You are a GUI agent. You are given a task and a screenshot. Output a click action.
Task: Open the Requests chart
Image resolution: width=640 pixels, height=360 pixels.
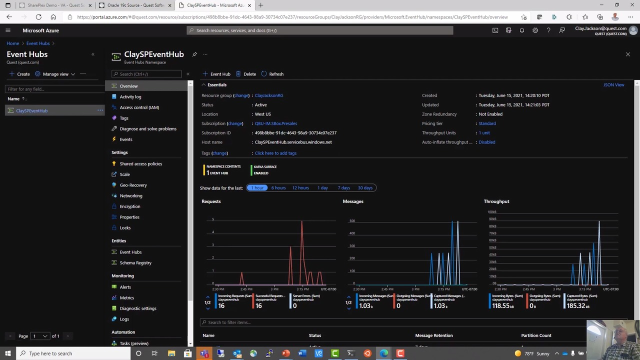[x=268, y=251]
